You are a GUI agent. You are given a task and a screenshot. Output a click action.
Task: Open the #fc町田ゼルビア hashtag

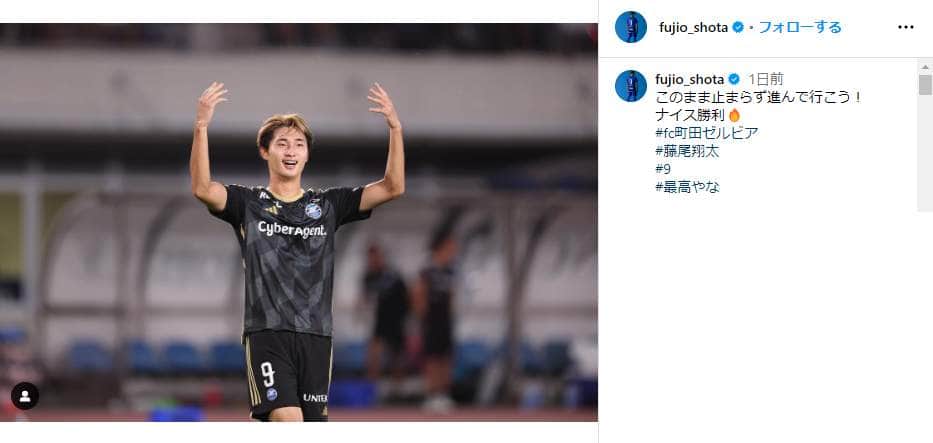[x=707, y=133]
